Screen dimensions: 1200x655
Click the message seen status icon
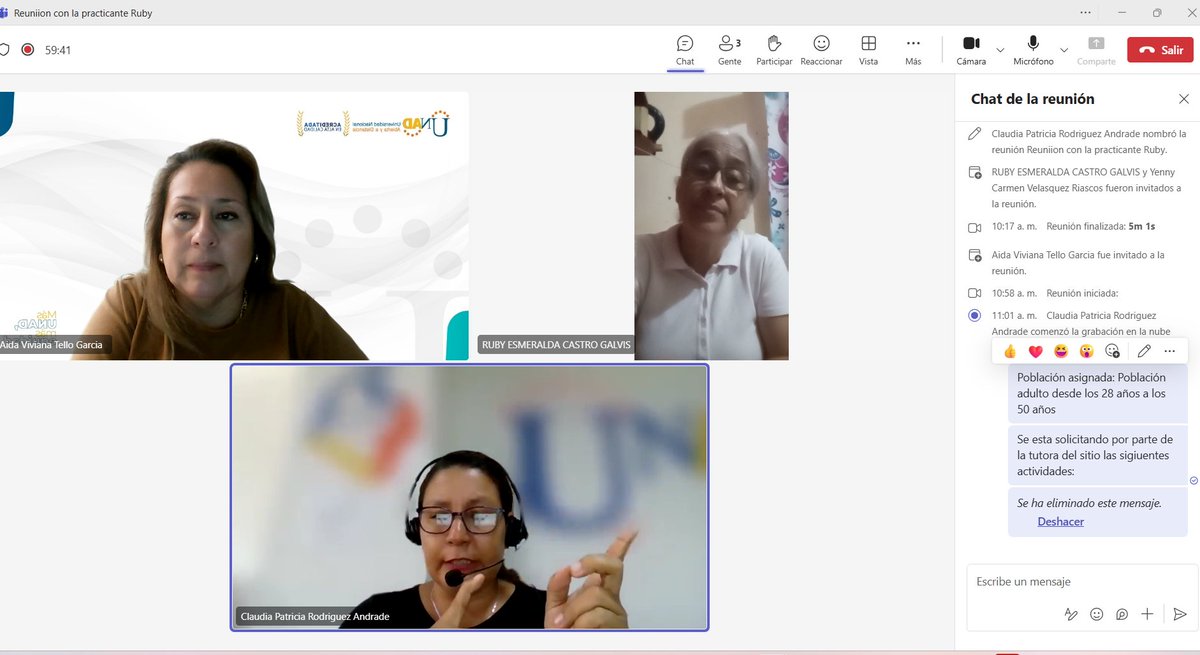(1194, 481)
